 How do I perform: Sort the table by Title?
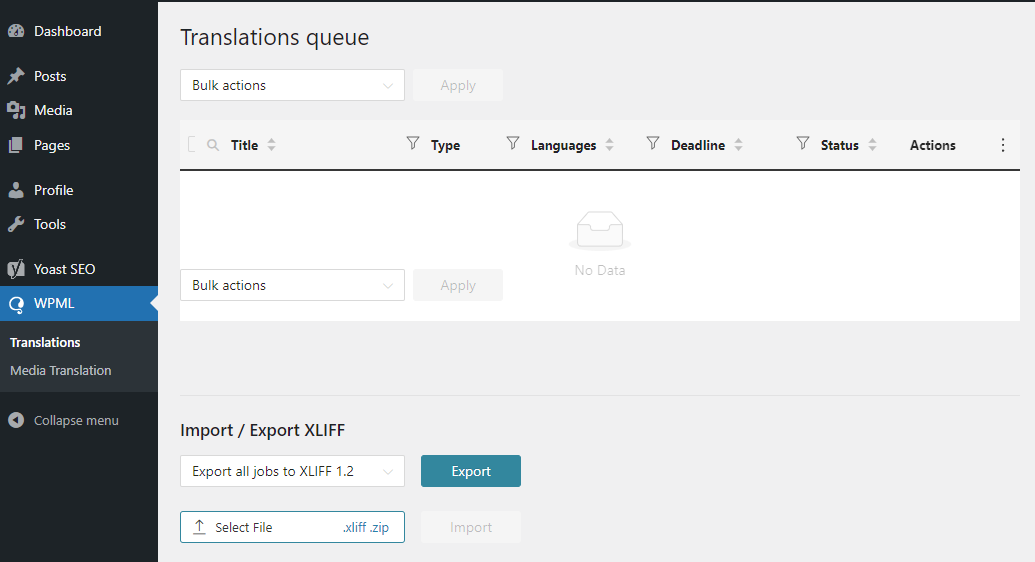point(271,145)
